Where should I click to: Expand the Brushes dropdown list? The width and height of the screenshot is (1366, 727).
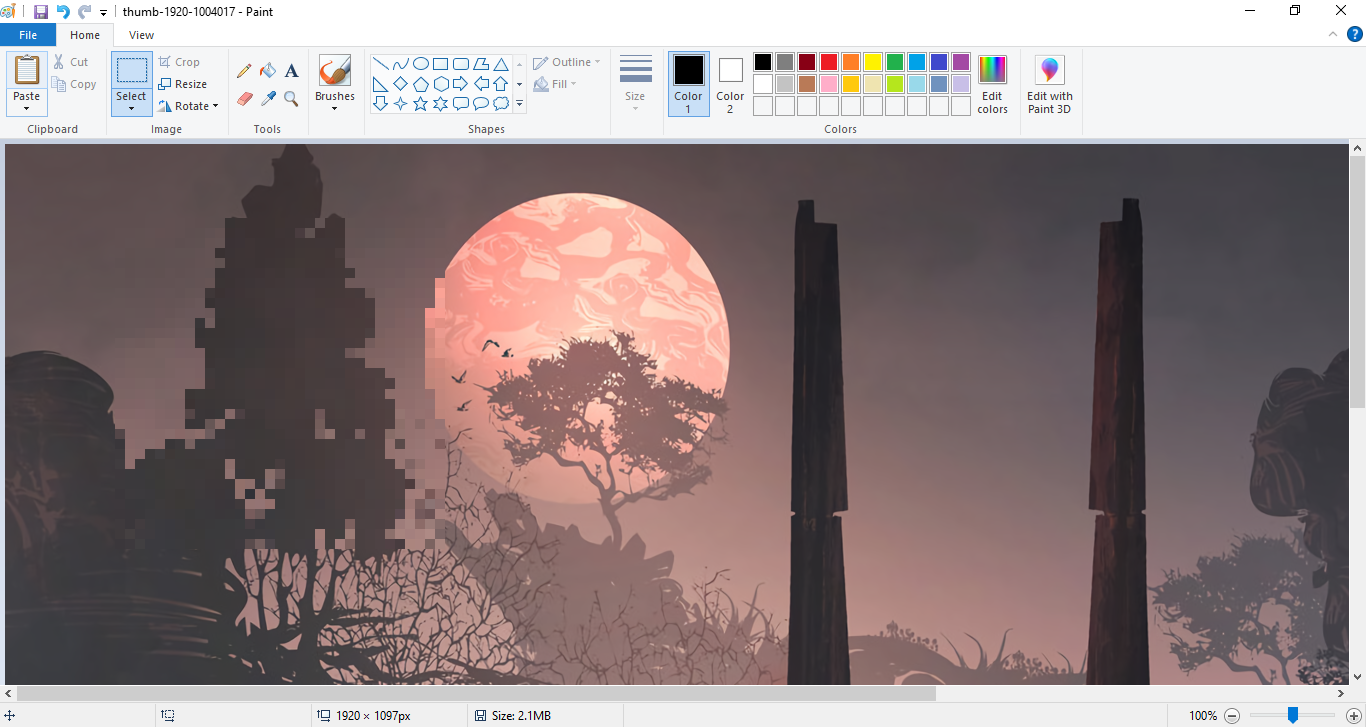click(334, 108)
